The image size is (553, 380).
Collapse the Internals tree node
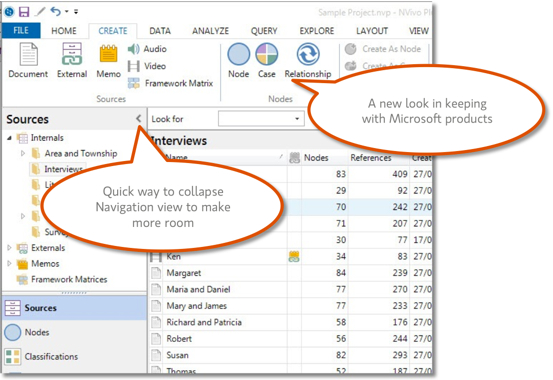[10, 138]
